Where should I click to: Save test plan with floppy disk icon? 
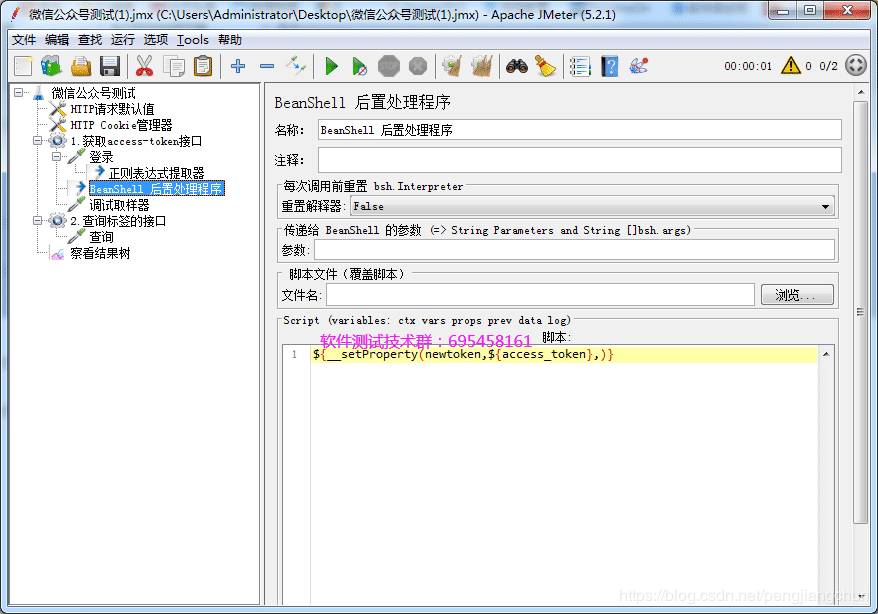pyautogui.click(x=110, y=66)
